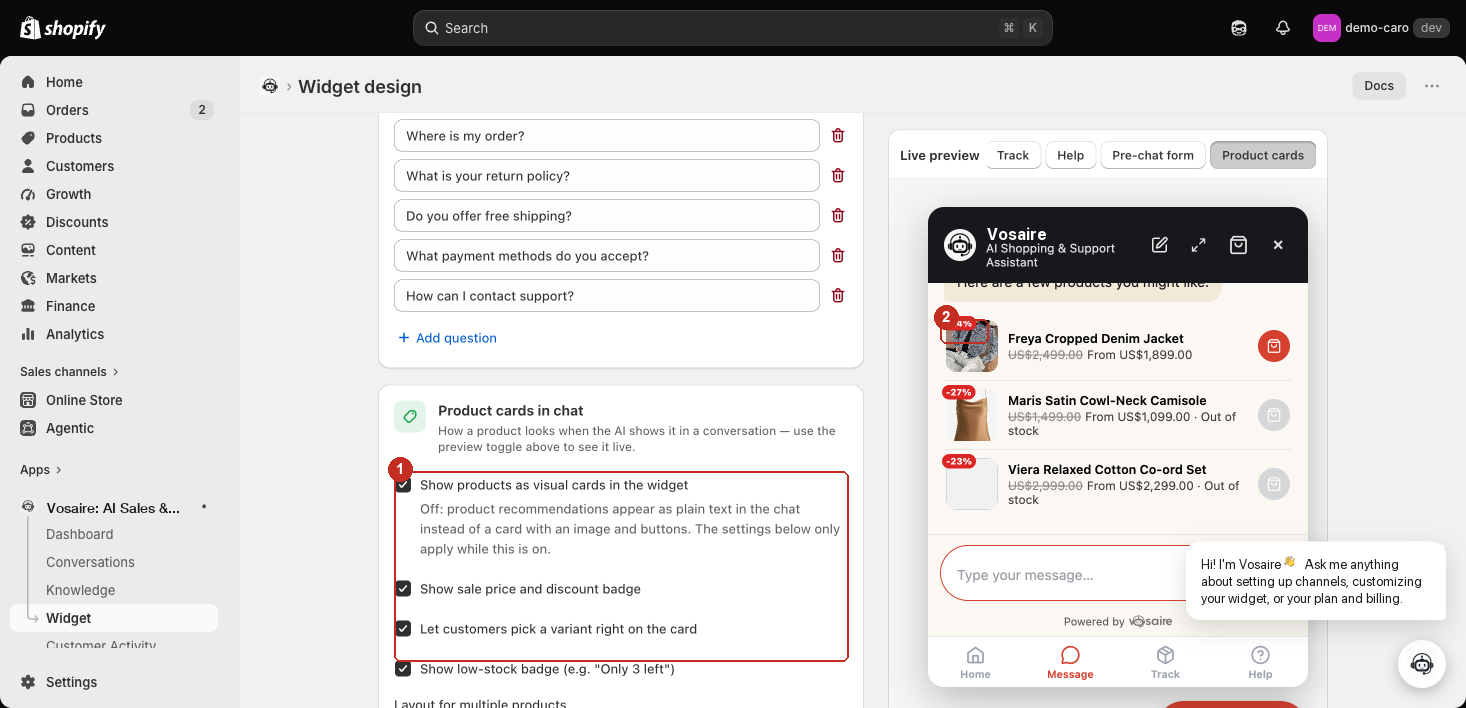Switch preview to Track tab
Screen dimensions: 1466x708
pyautogui.click(x=1013, y=155)
